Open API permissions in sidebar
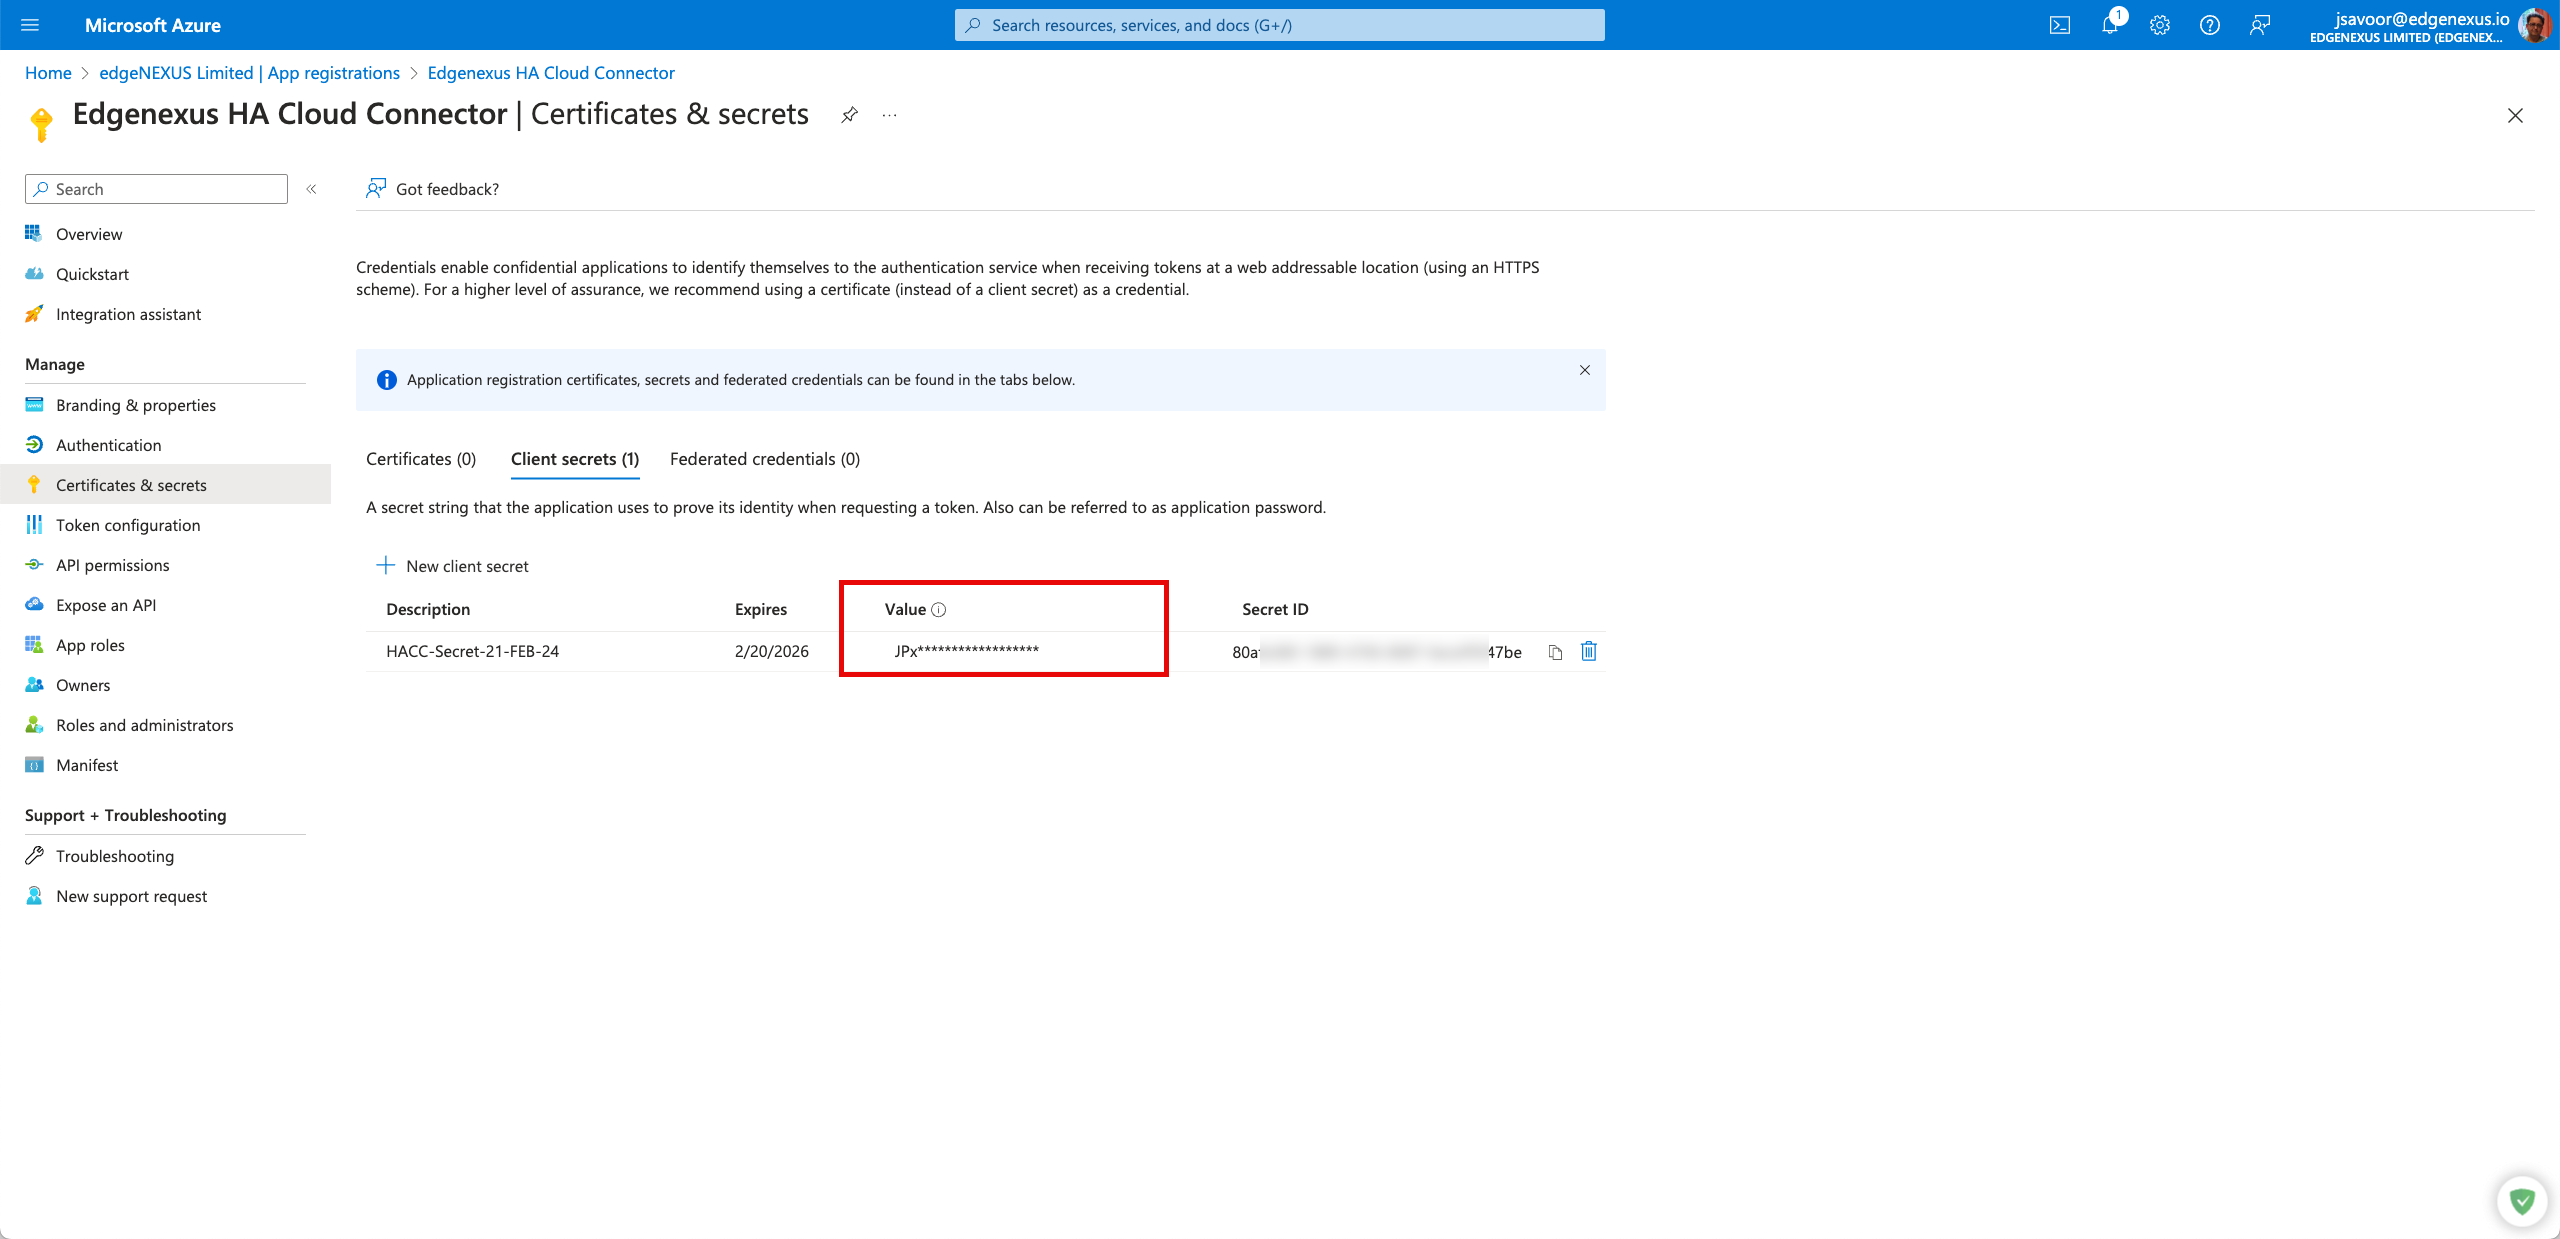This screenshot has height=1239, width=2560. tap(112, 565)
